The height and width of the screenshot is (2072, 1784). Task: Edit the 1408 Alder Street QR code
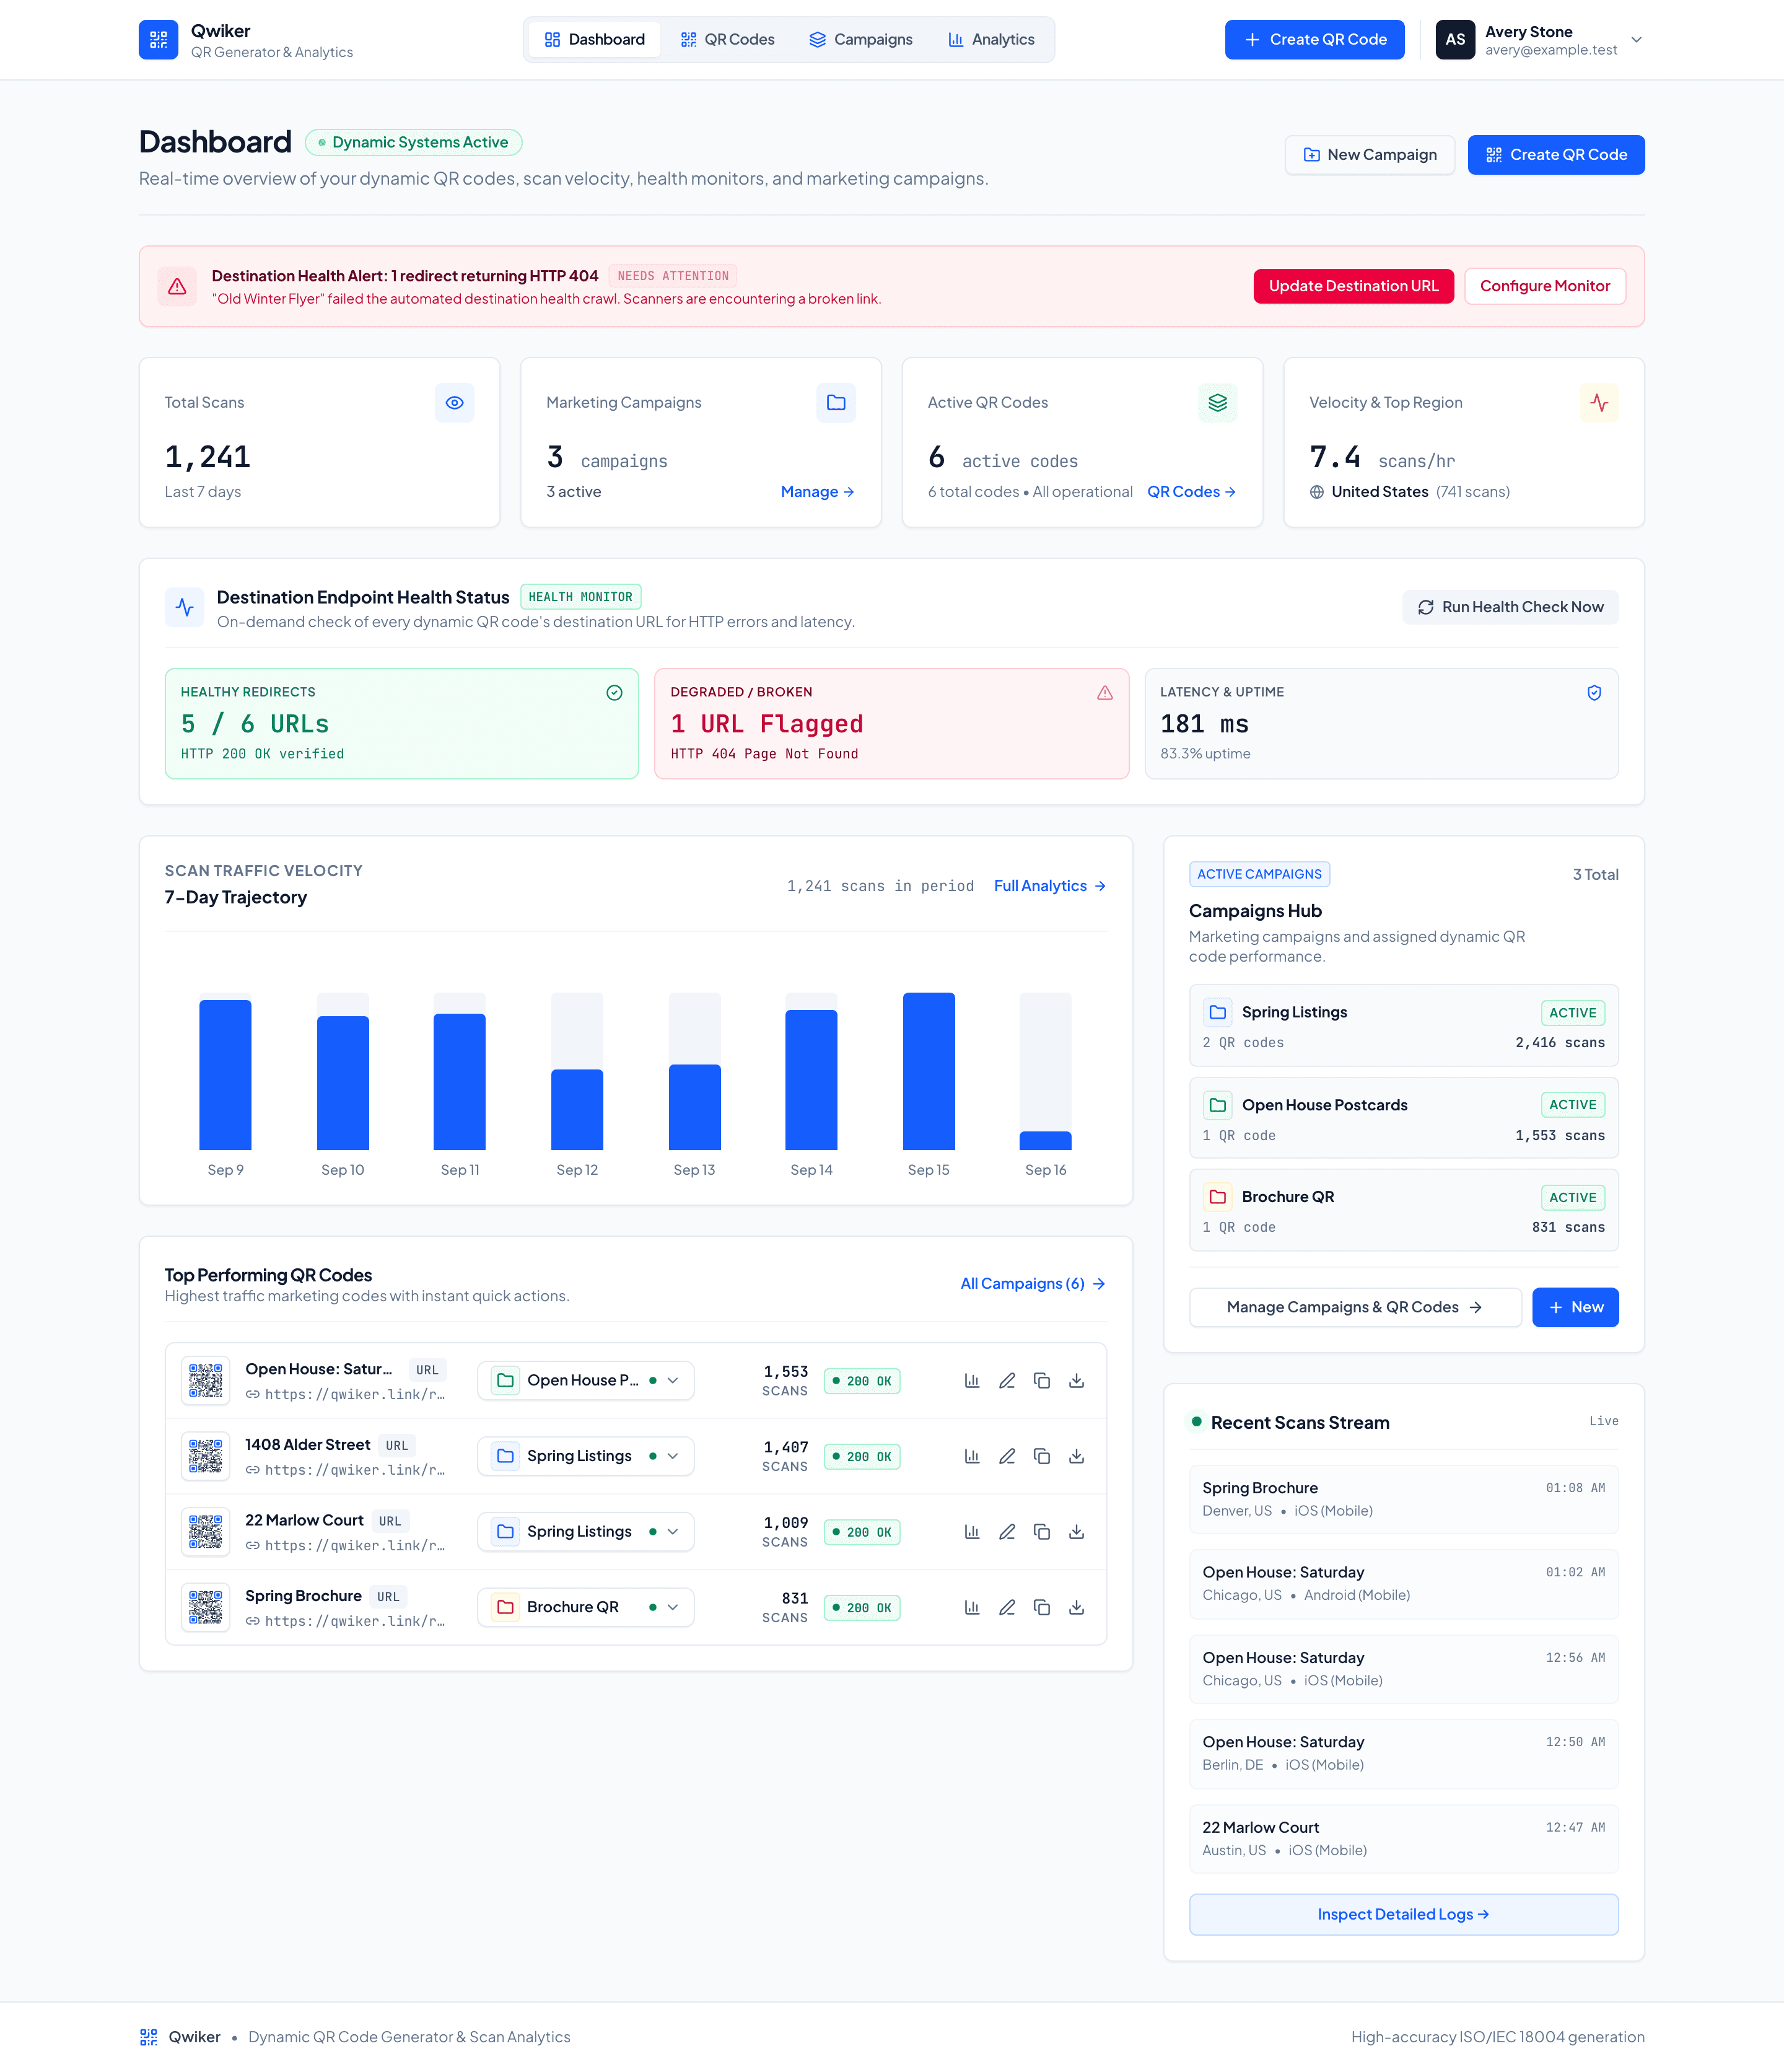[x=1007, y=1457]
